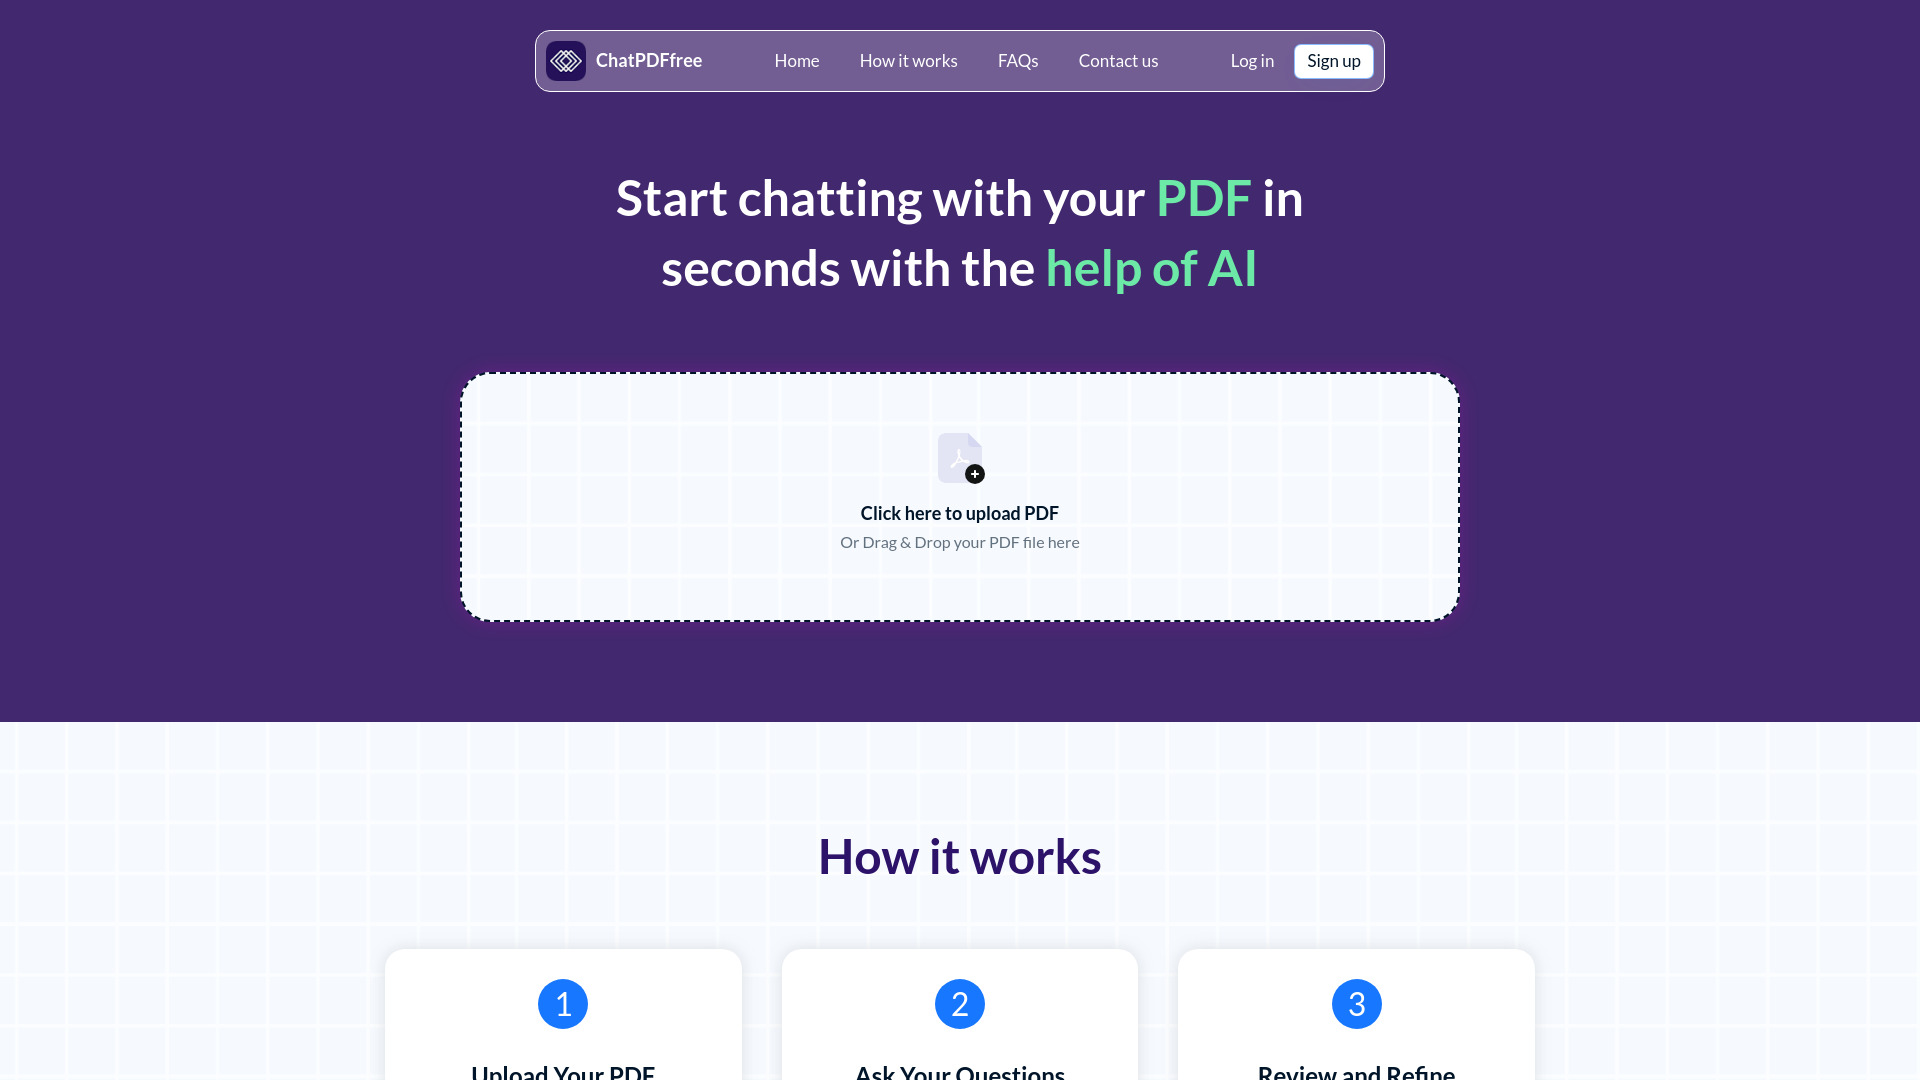Select the Home navigation tab

coord(796,61)
